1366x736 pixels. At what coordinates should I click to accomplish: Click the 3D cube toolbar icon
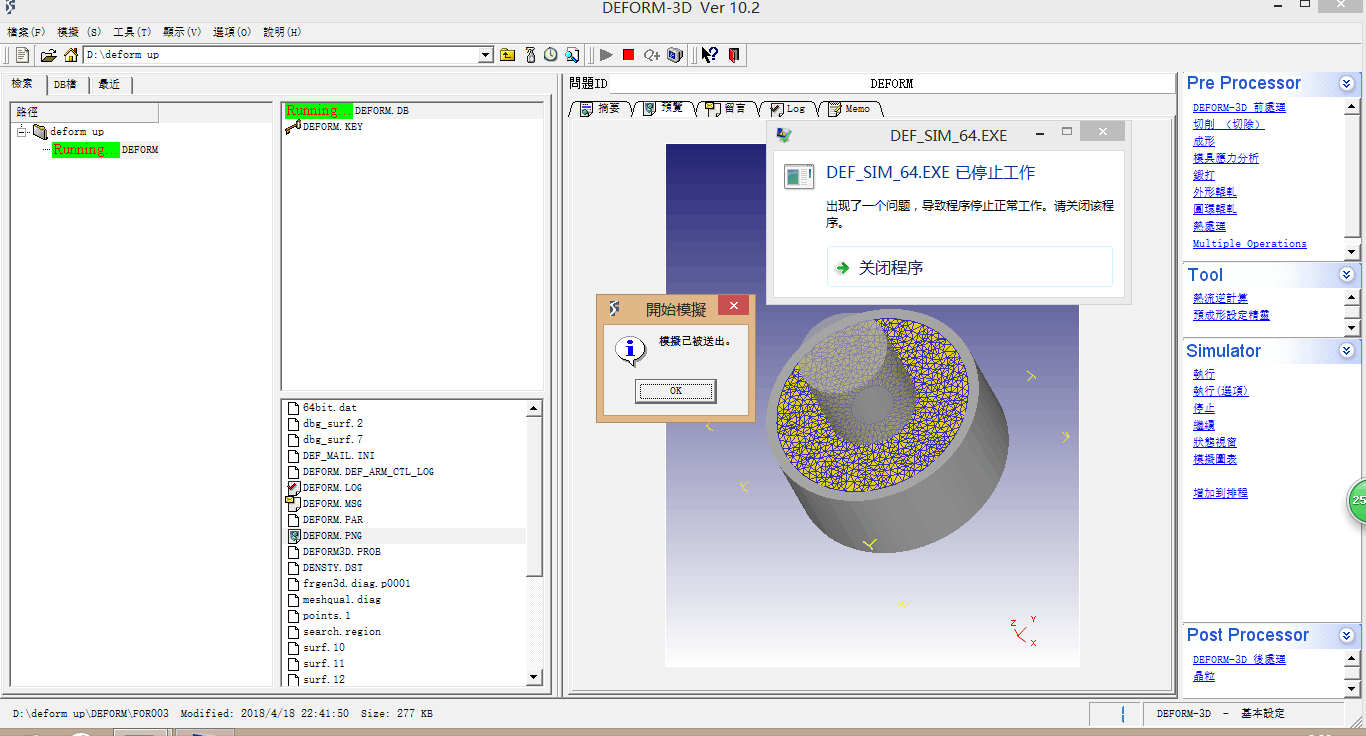click(x=675, y=55)
